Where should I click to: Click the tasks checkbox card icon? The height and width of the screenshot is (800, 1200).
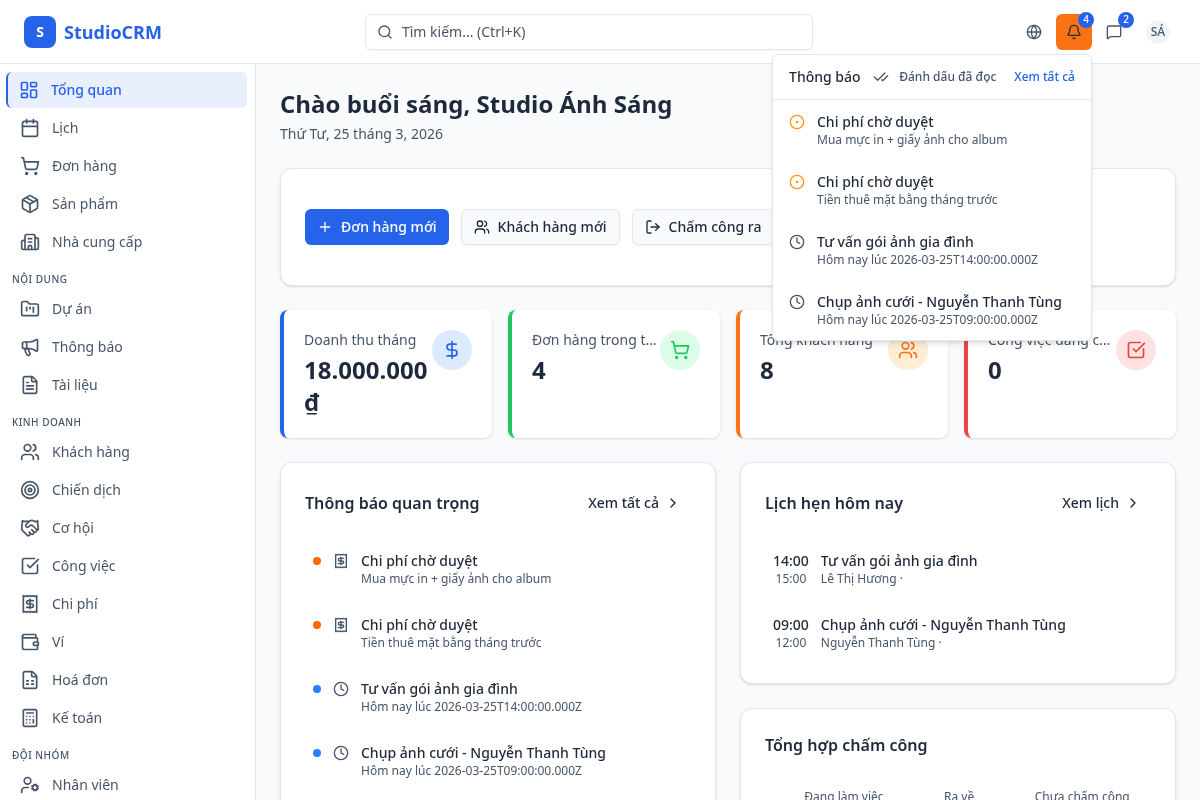tap(1136, 350)
